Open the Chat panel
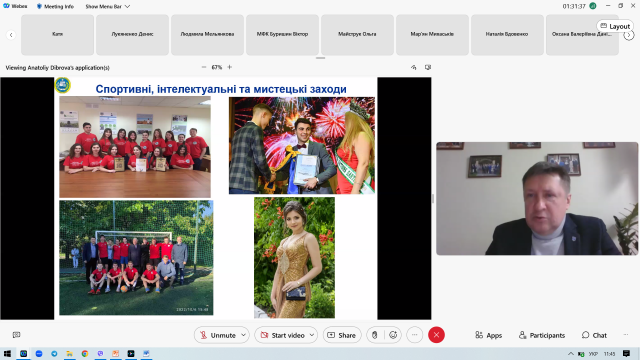 click(594, 335)
